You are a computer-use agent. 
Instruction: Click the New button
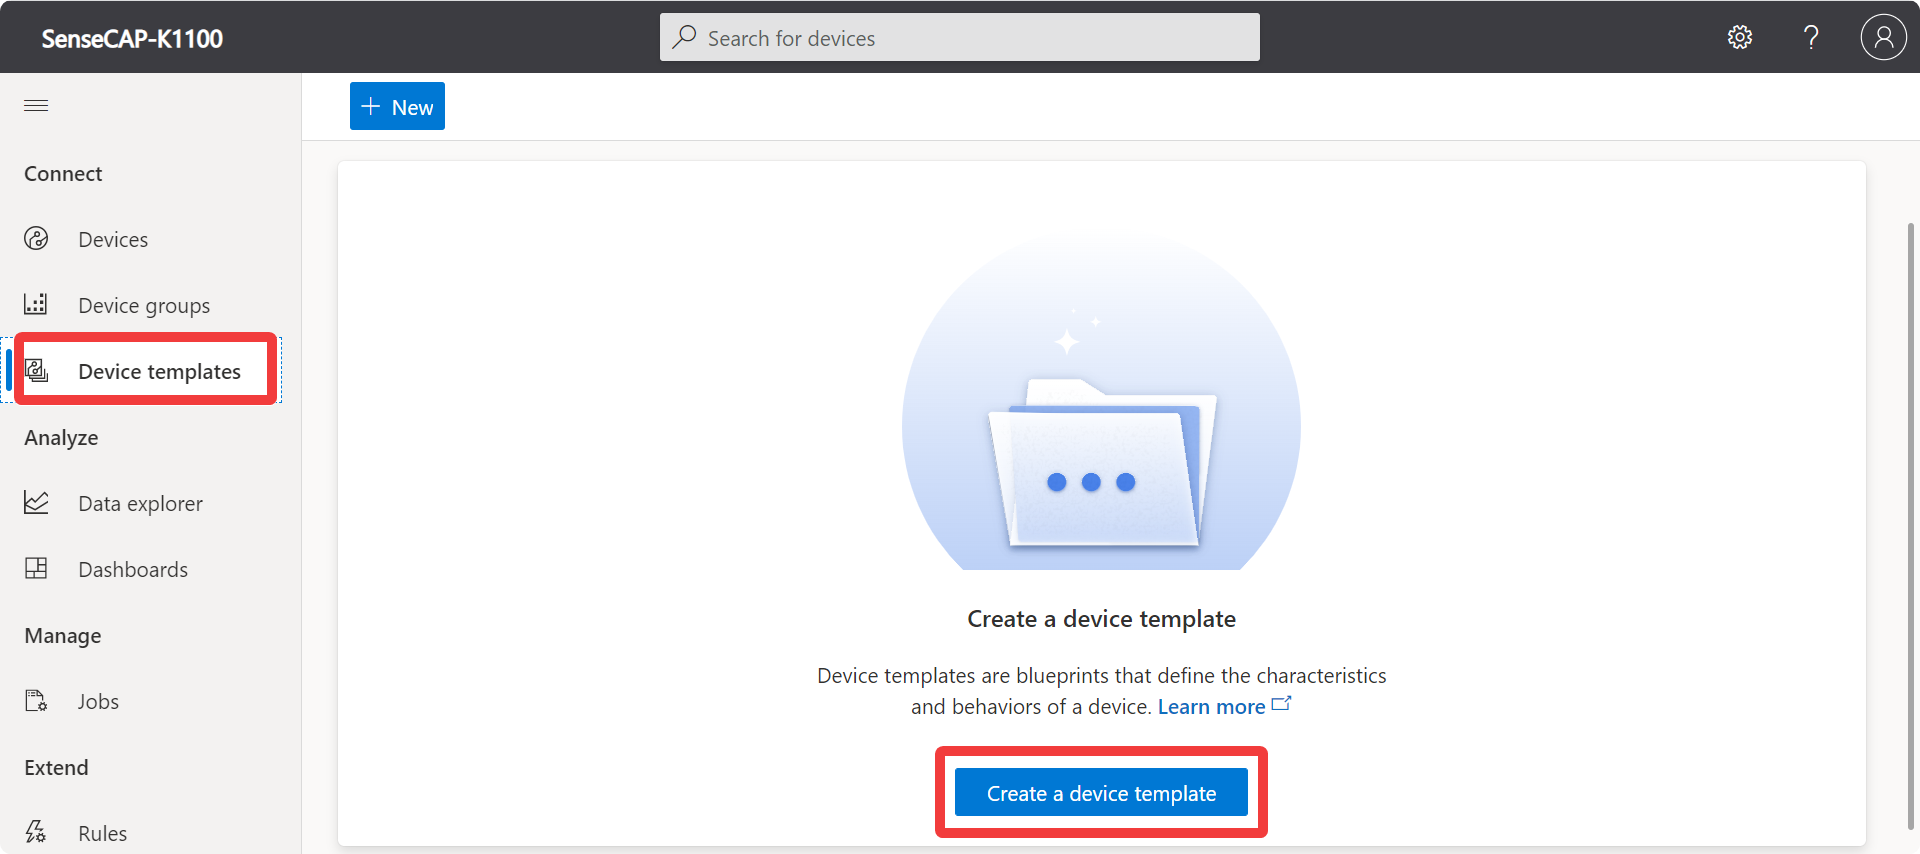point(397,106)
